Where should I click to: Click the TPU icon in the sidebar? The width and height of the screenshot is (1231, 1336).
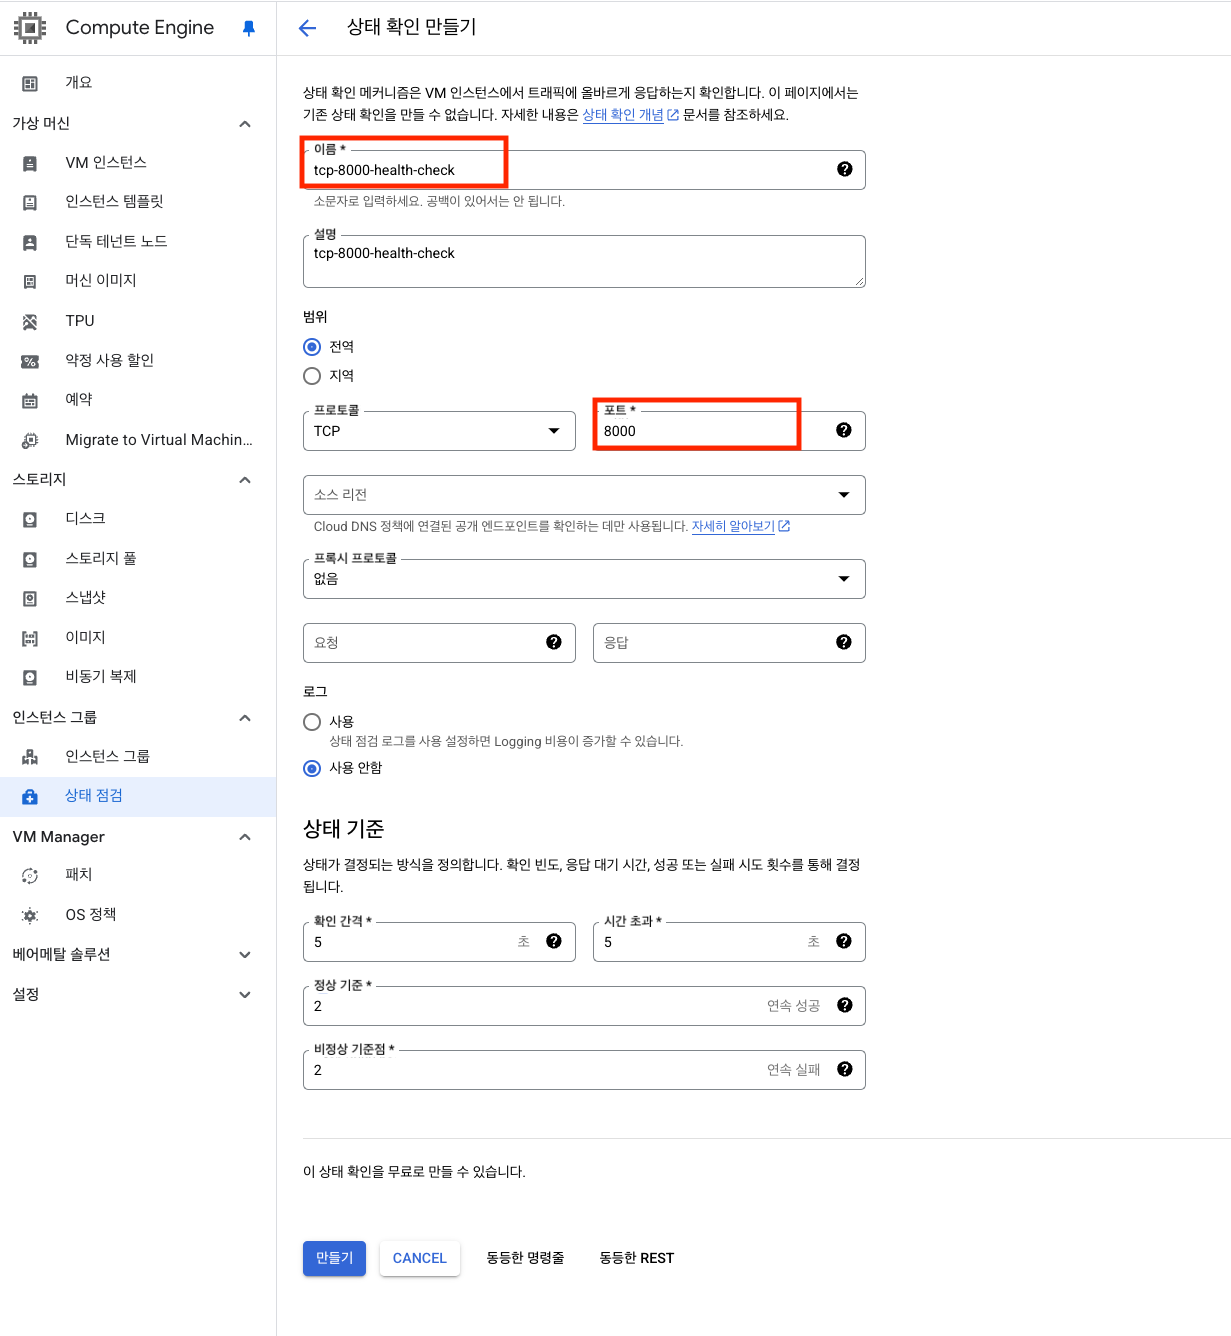point(30,321)
